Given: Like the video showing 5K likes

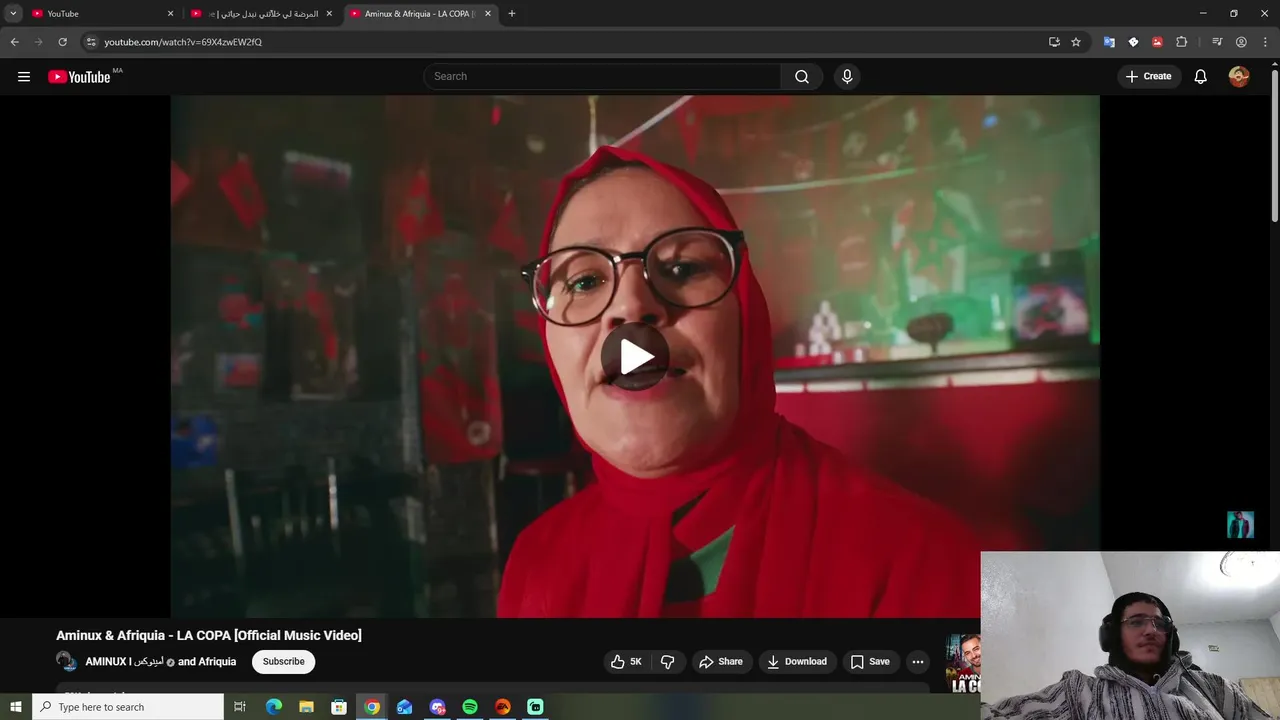Looking at the screenshot, I should [x=627, y=662].
